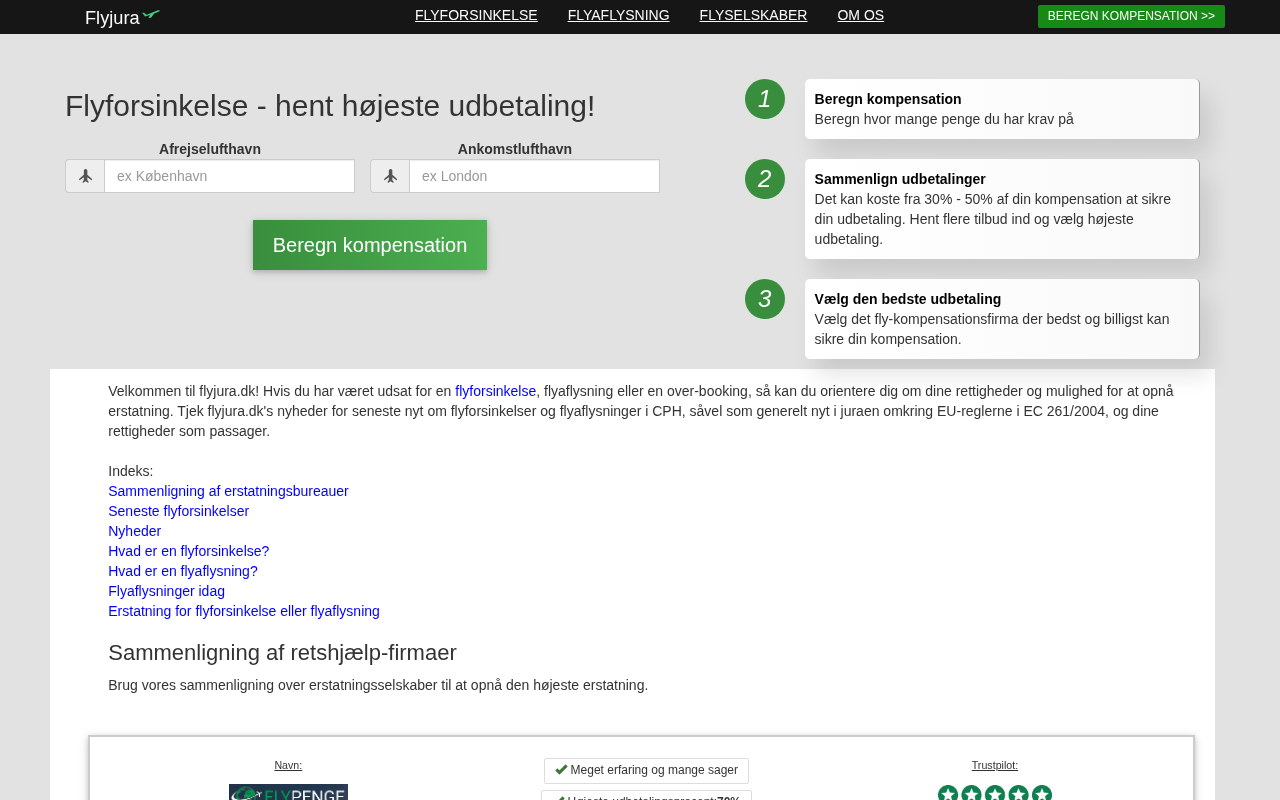Click the green step 3 circle

[765, 299]
